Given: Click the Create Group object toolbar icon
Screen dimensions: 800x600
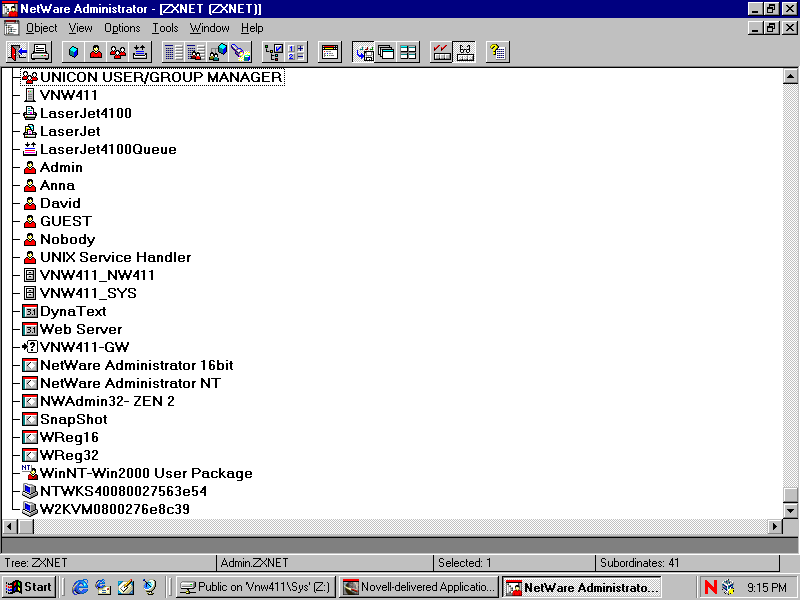Looking at the screenshot, I should coord(118,52).
